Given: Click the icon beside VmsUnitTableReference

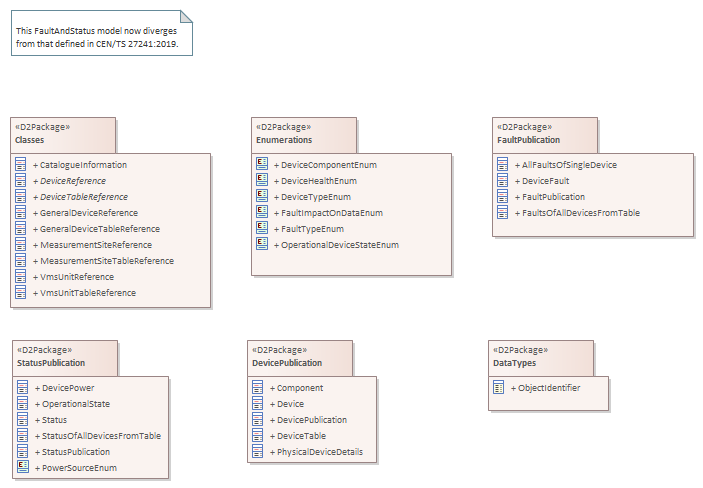Looking at the screenshot, I should pos(20,293).
